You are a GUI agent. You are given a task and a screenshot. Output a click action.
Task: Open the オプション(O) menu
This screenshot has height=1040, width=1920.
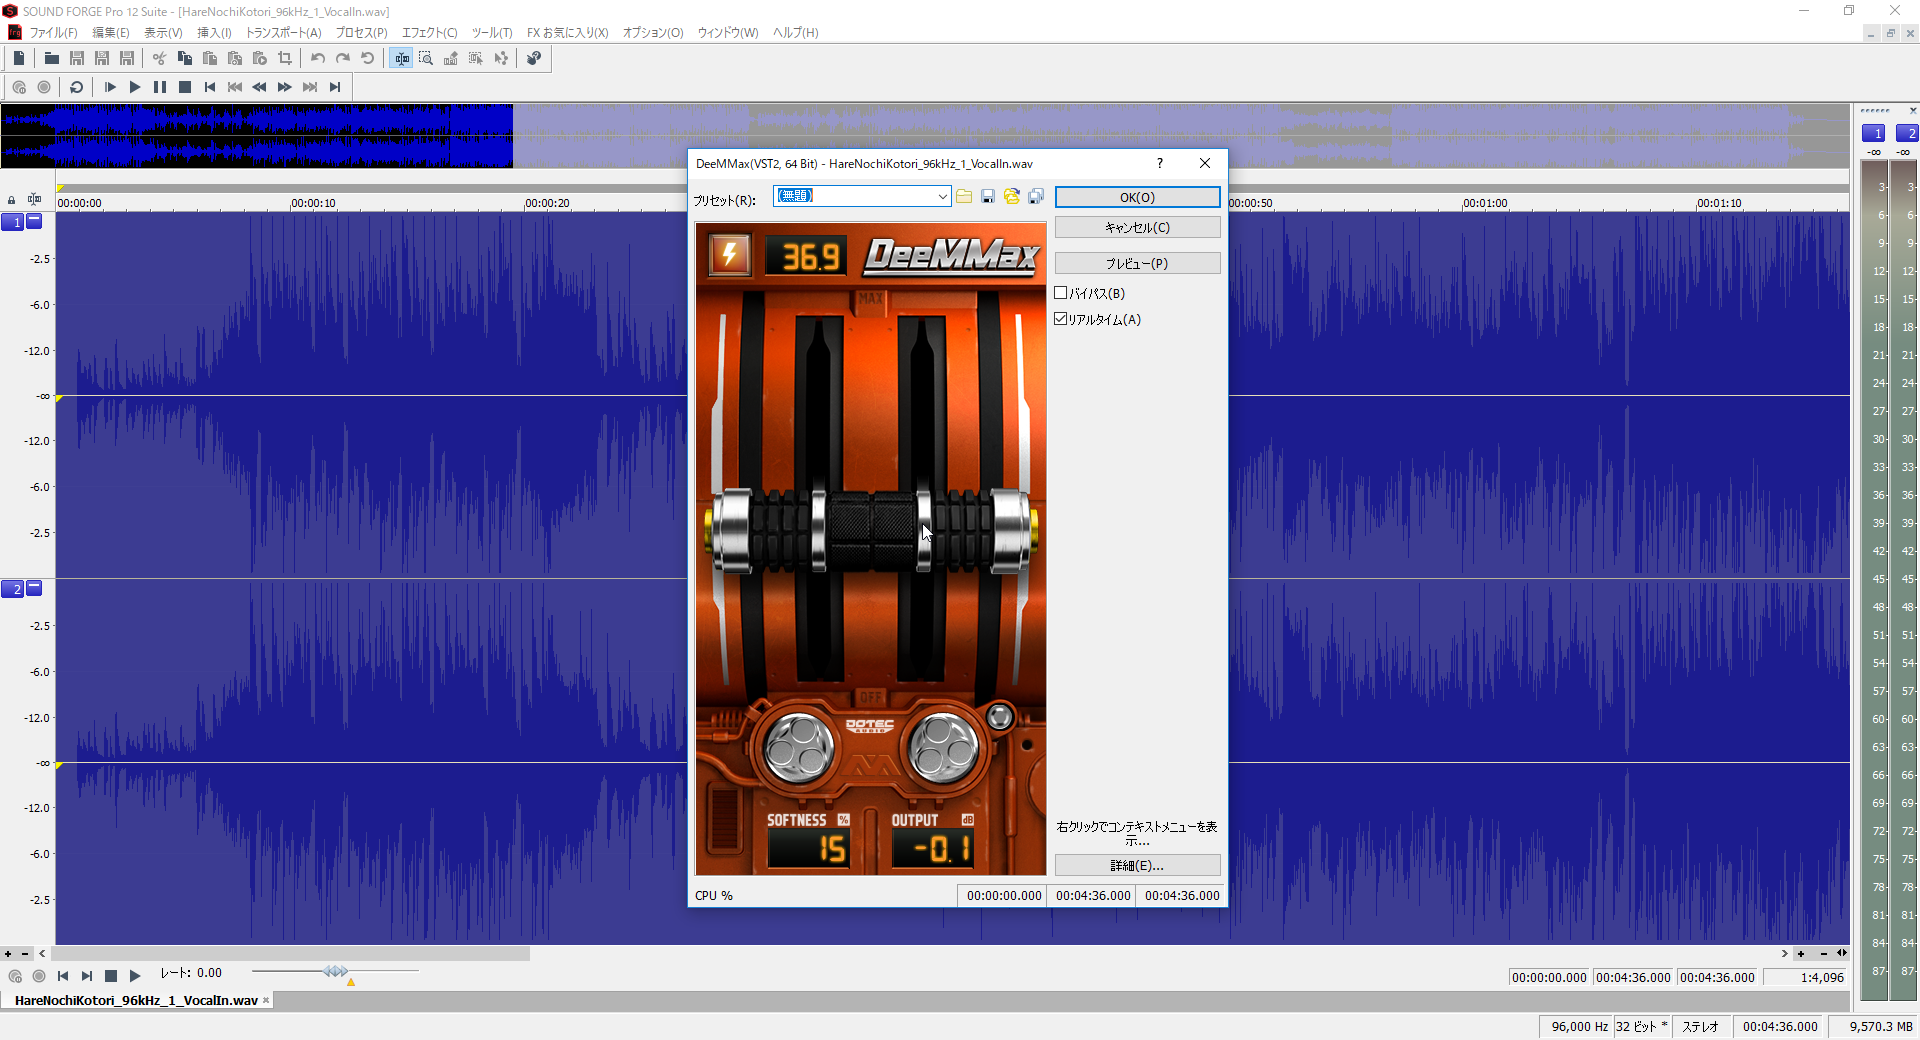tap(653, 33)
